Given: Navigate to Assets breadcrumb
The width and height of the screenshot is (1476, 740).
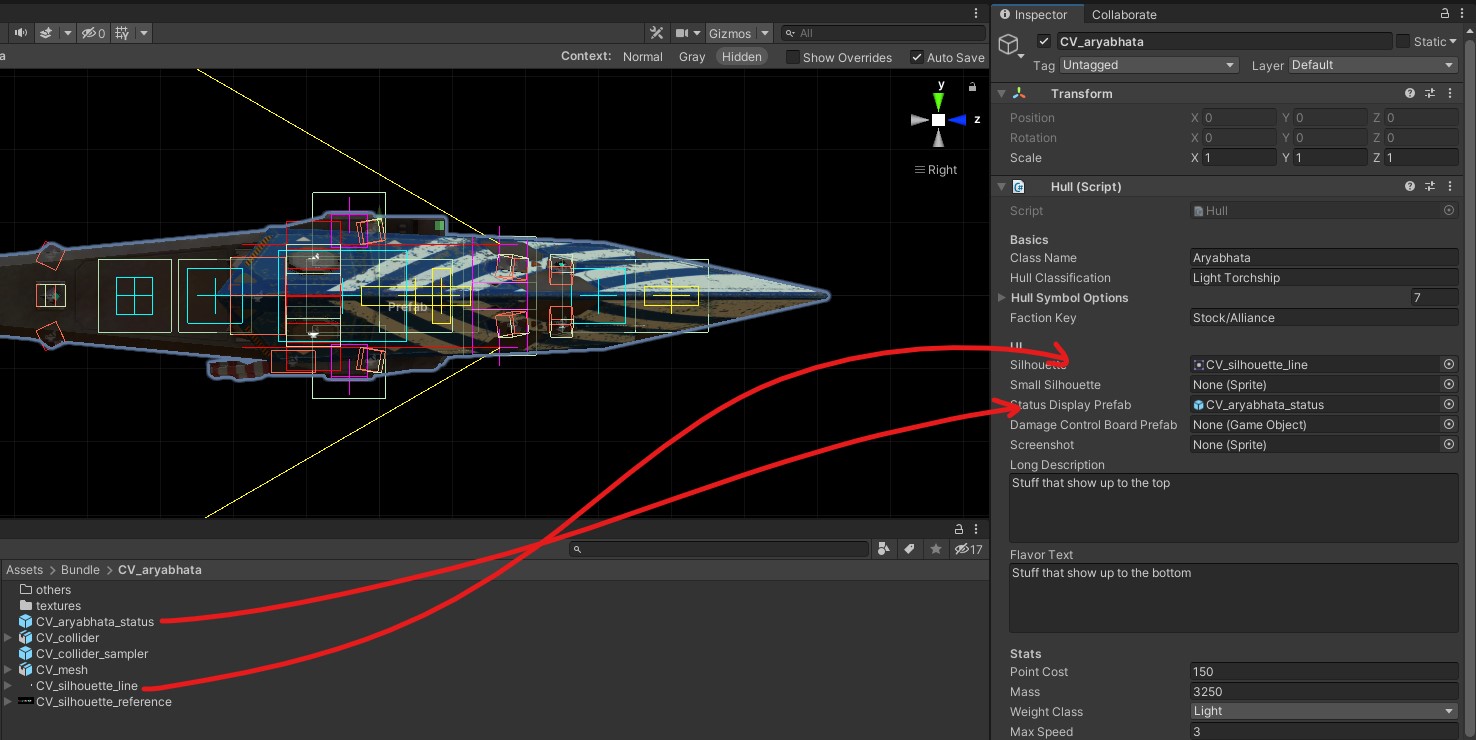Looking at the screenshot, I should coord(25,570).
